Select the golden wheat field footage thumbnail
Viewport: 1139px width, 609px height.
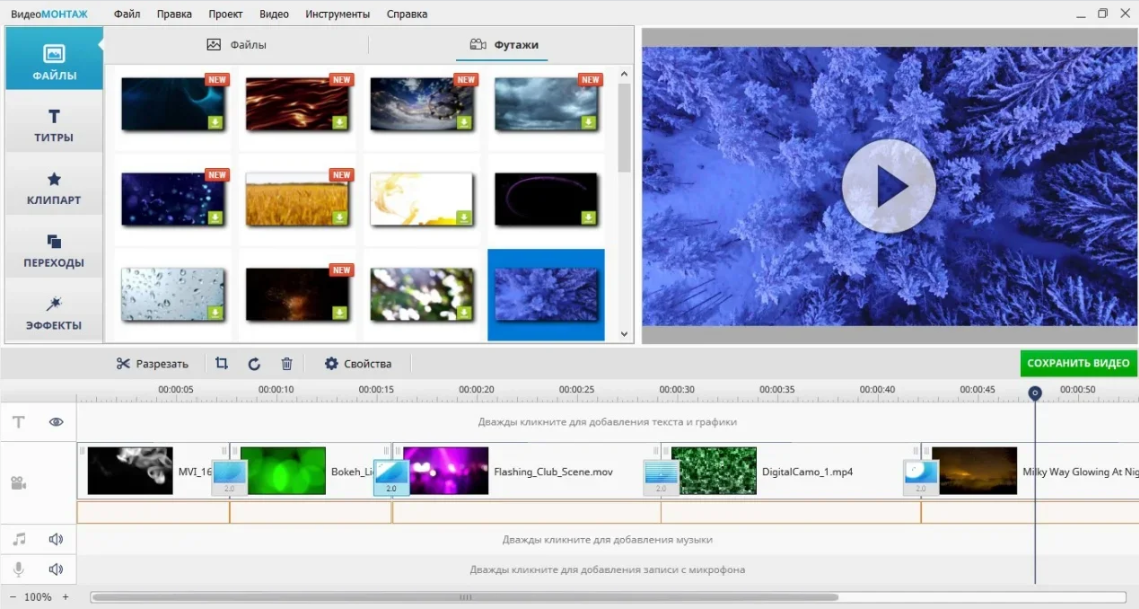pos(295,198)
